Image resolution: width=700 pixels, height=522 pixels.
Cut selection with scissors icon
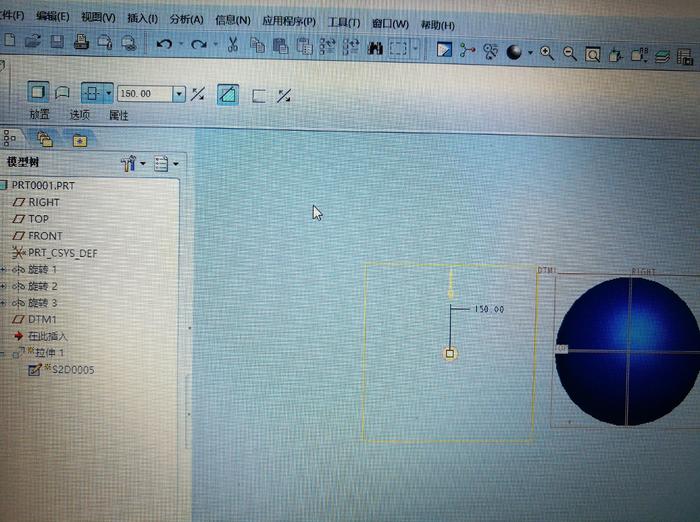[x=233, y=45]
